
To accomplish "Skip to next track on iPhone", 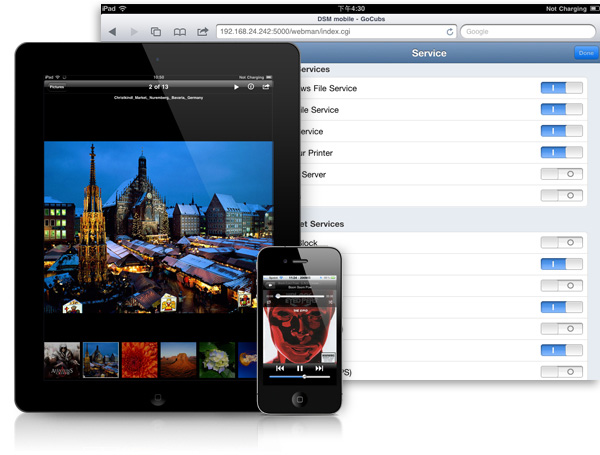I will point(320,368).
